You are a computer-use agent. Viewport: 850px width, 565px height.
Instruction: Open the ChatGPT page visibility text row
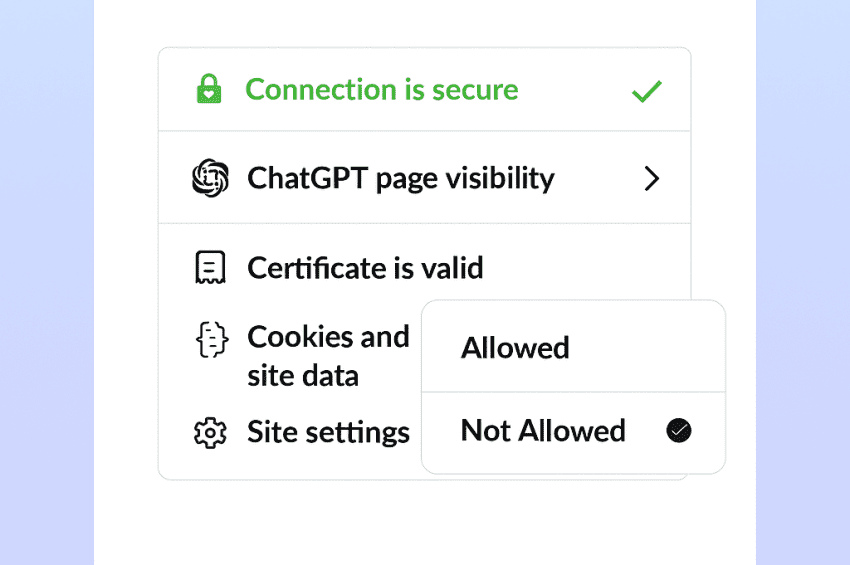400,179
